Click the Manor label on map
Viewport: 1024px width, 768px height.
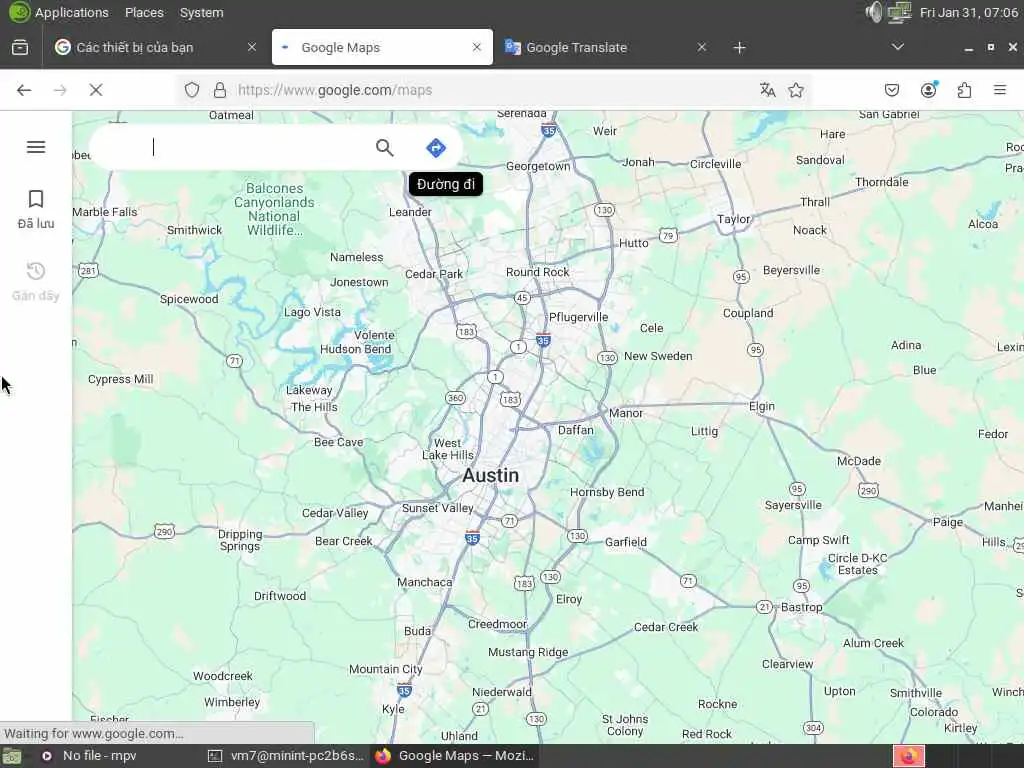(626, 413)
